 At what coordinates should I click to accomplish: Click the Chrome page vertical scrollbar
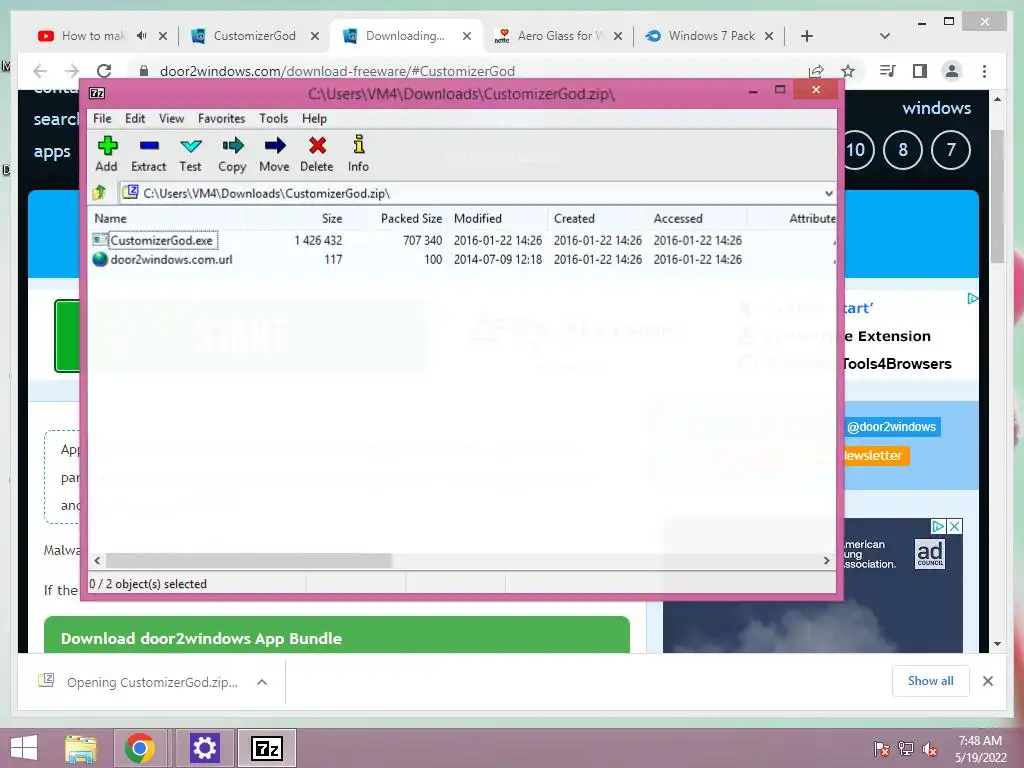pos(997,196)
